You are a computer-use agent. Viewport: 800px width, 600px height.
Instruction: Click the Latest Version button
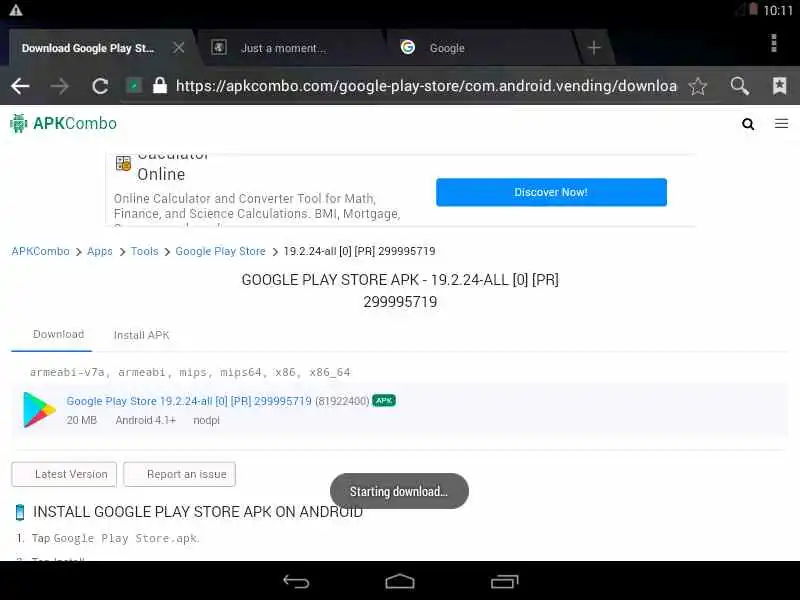64,474
